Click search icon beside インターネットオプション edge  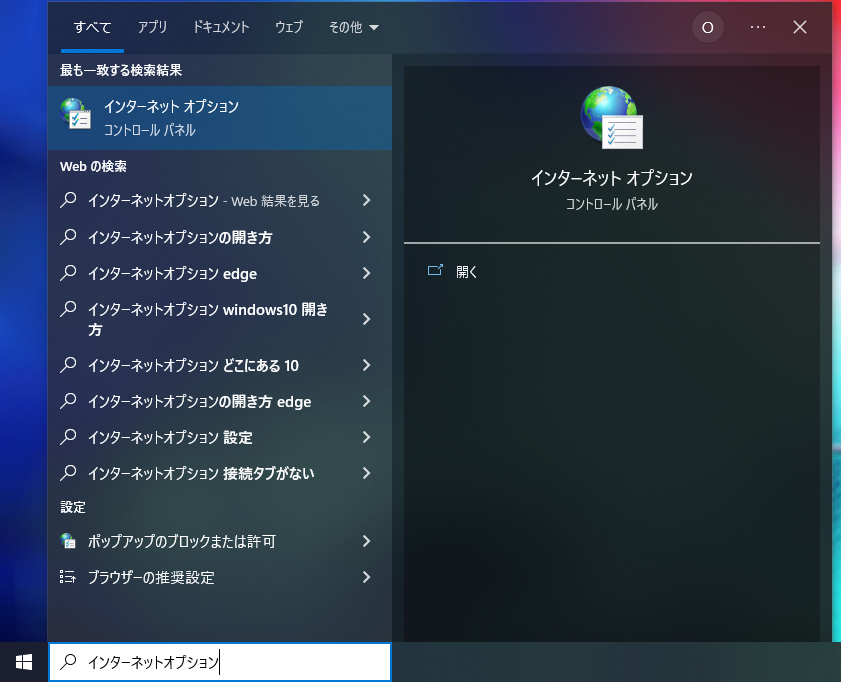[68, 273]
